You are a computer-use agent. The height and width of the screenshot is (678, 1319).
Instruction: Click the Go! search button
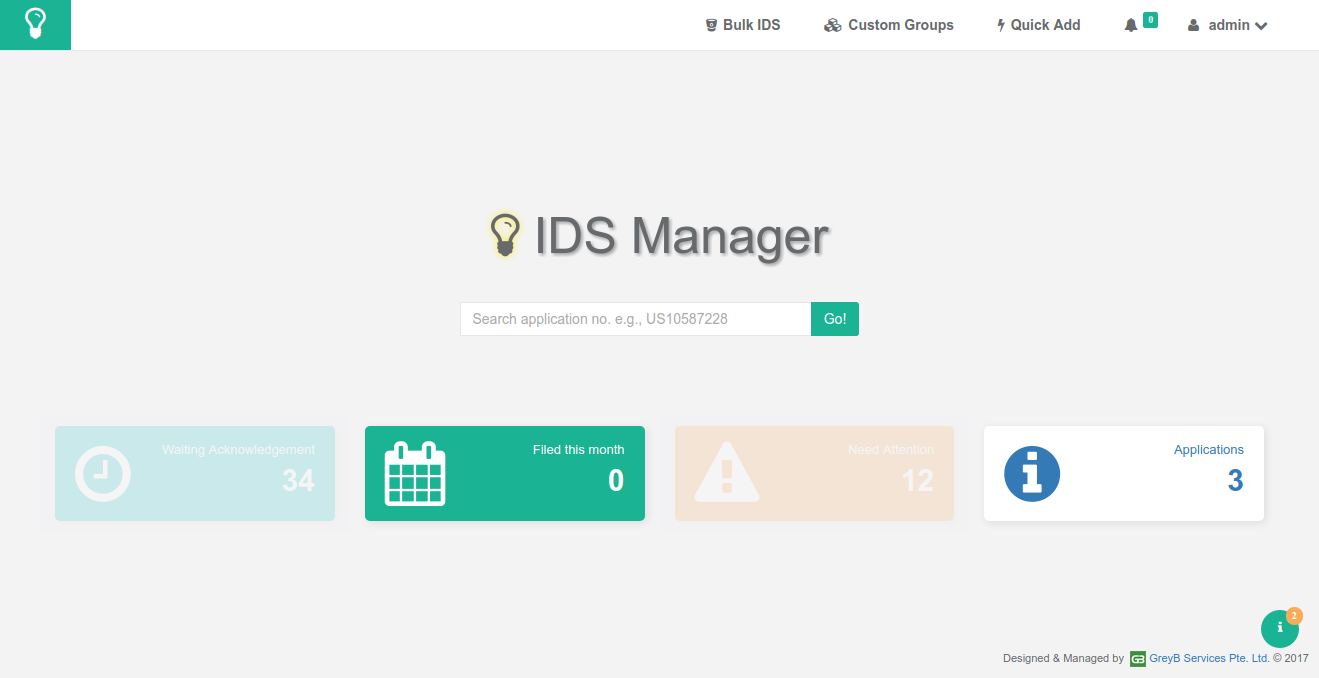(x=834, y=318)
